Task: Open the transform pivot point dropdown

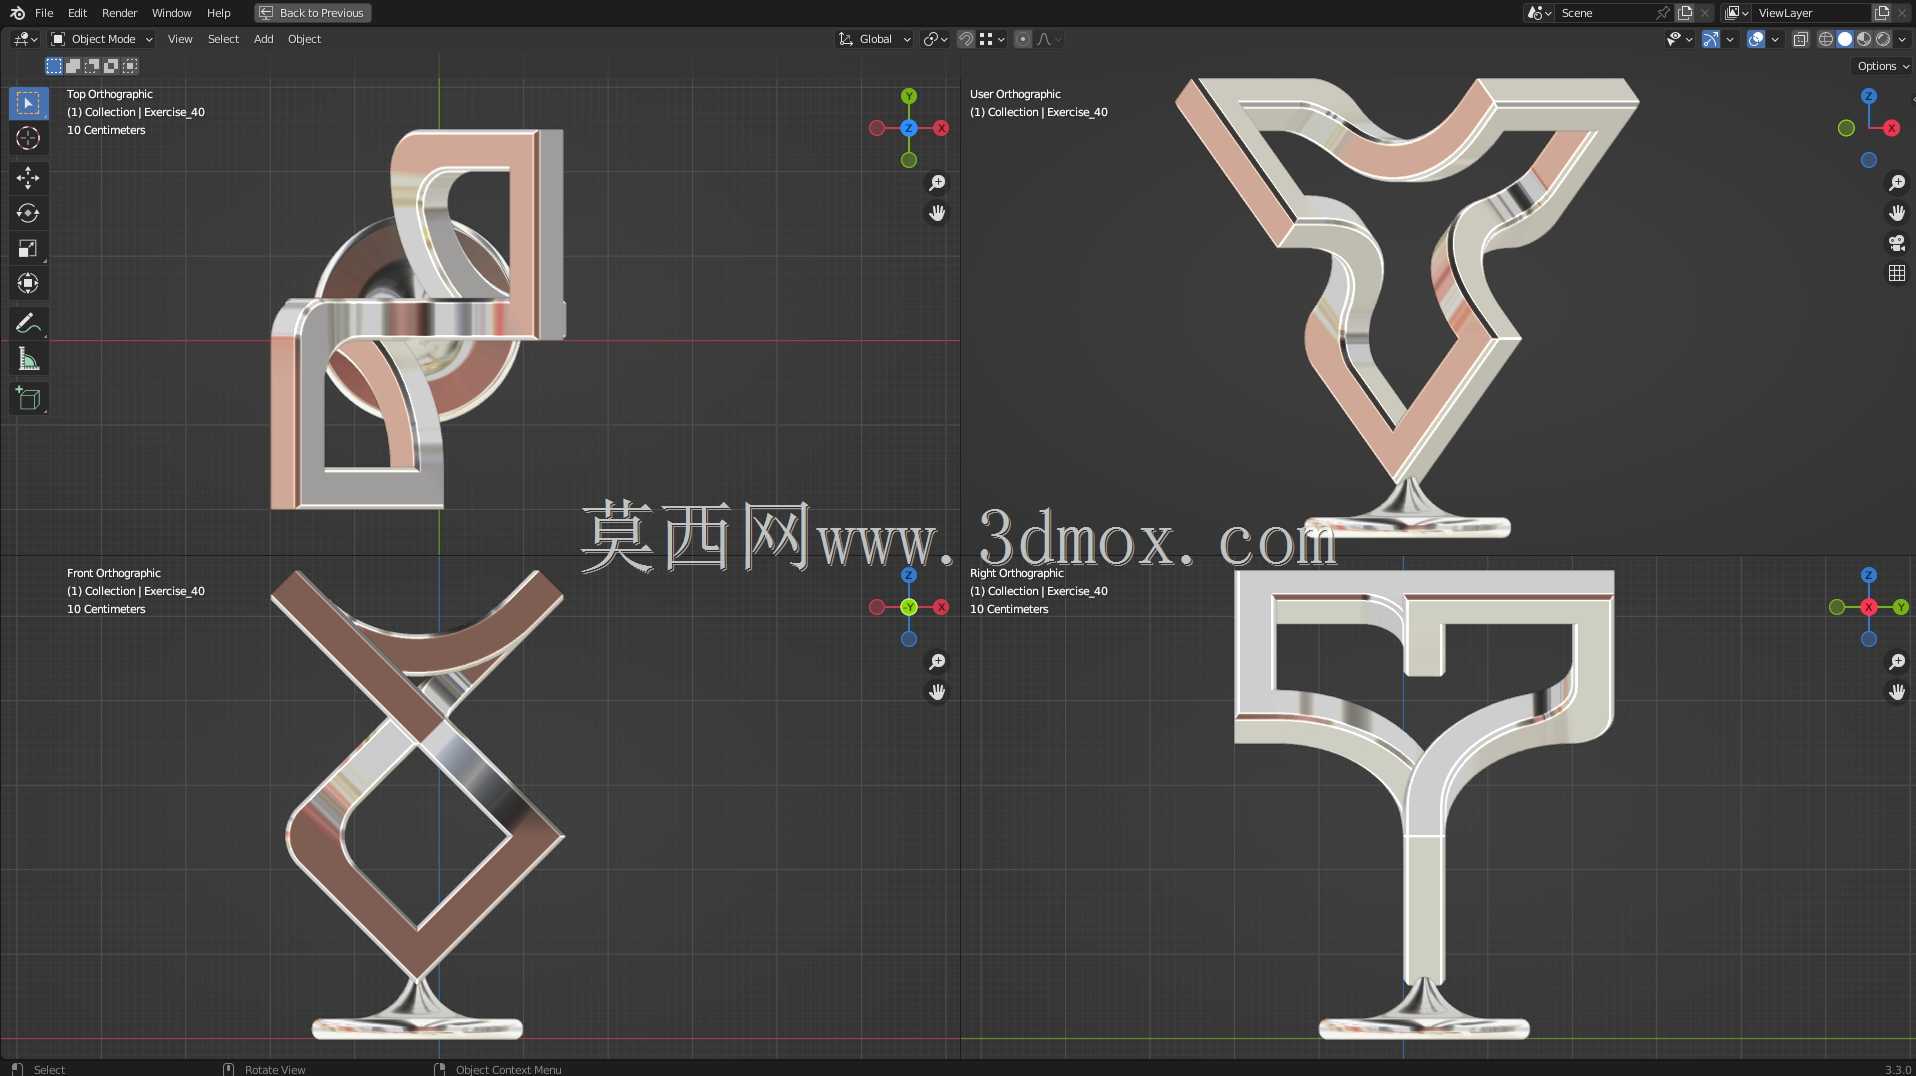Action: [935, 39]
